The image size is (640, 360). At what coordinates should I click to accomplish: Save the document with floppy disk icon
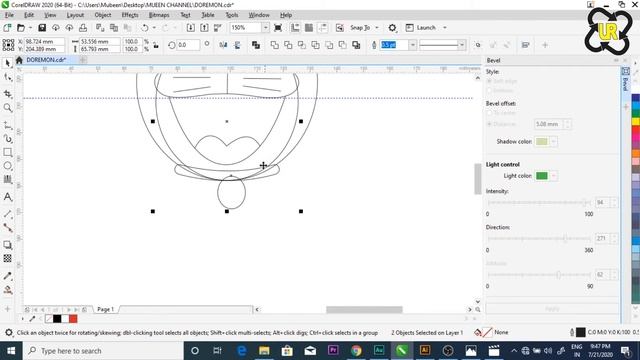[42, 28]
